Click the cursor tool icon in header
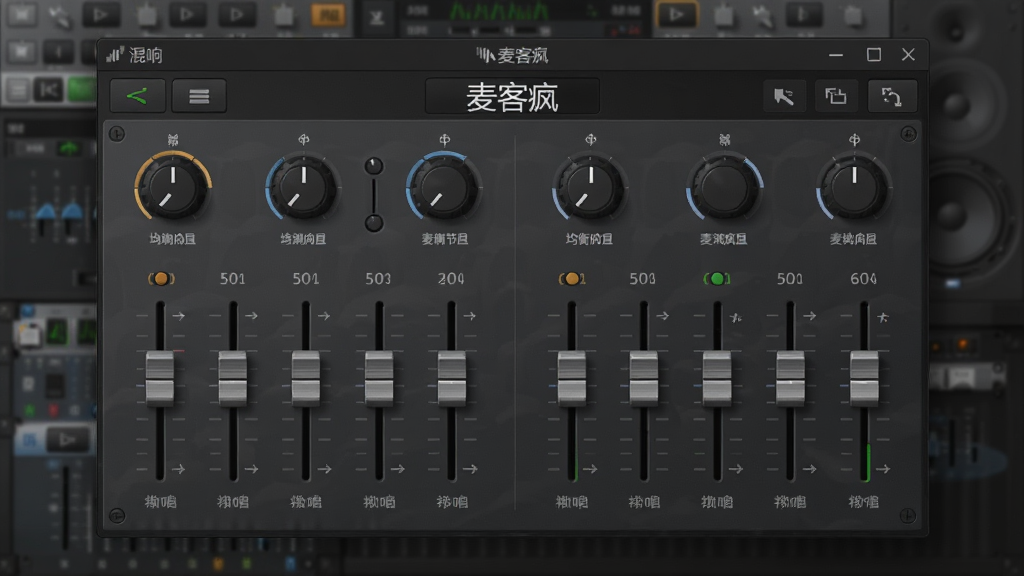 (784, 97)
